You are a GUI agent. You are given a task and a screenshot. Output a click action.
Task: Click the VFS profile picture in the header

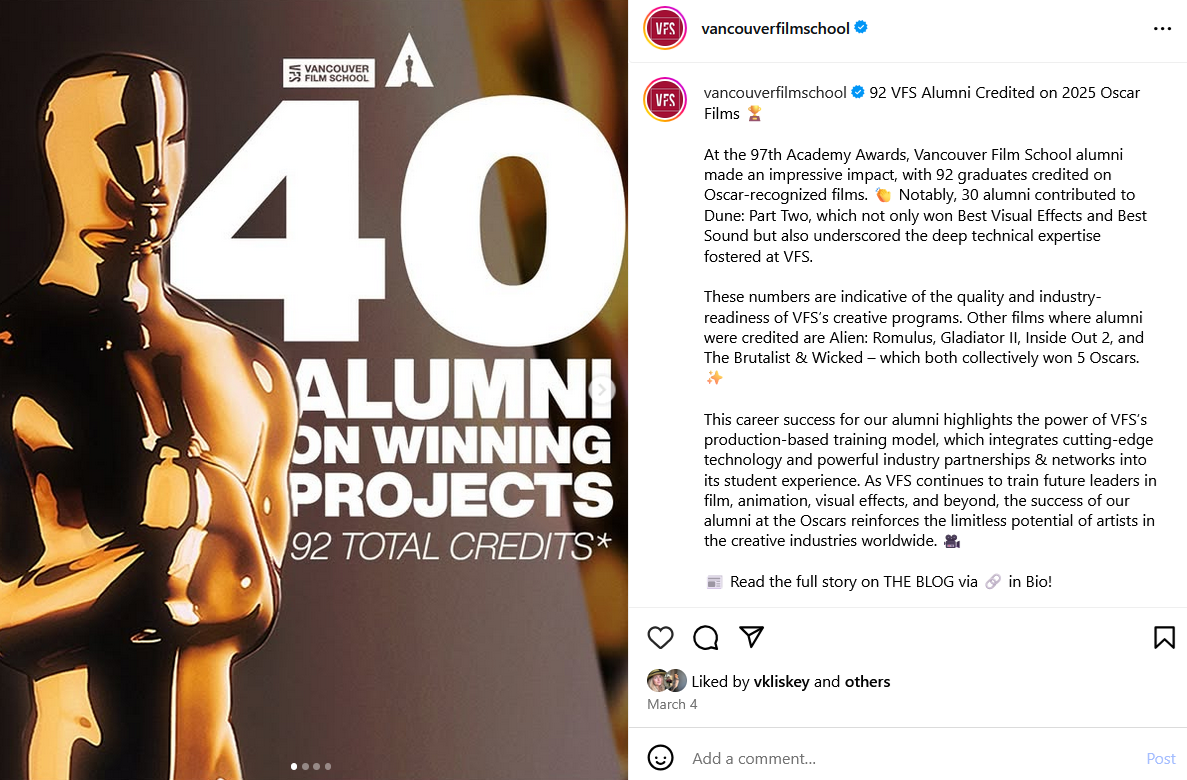665,28
